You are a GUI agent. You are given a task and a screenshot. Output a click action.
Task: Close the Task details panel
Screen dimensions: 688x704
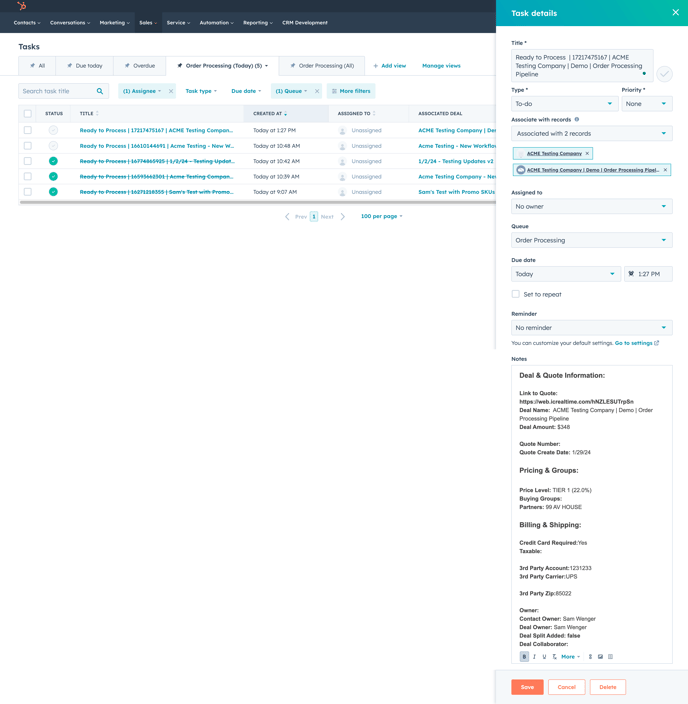point(675,13)
